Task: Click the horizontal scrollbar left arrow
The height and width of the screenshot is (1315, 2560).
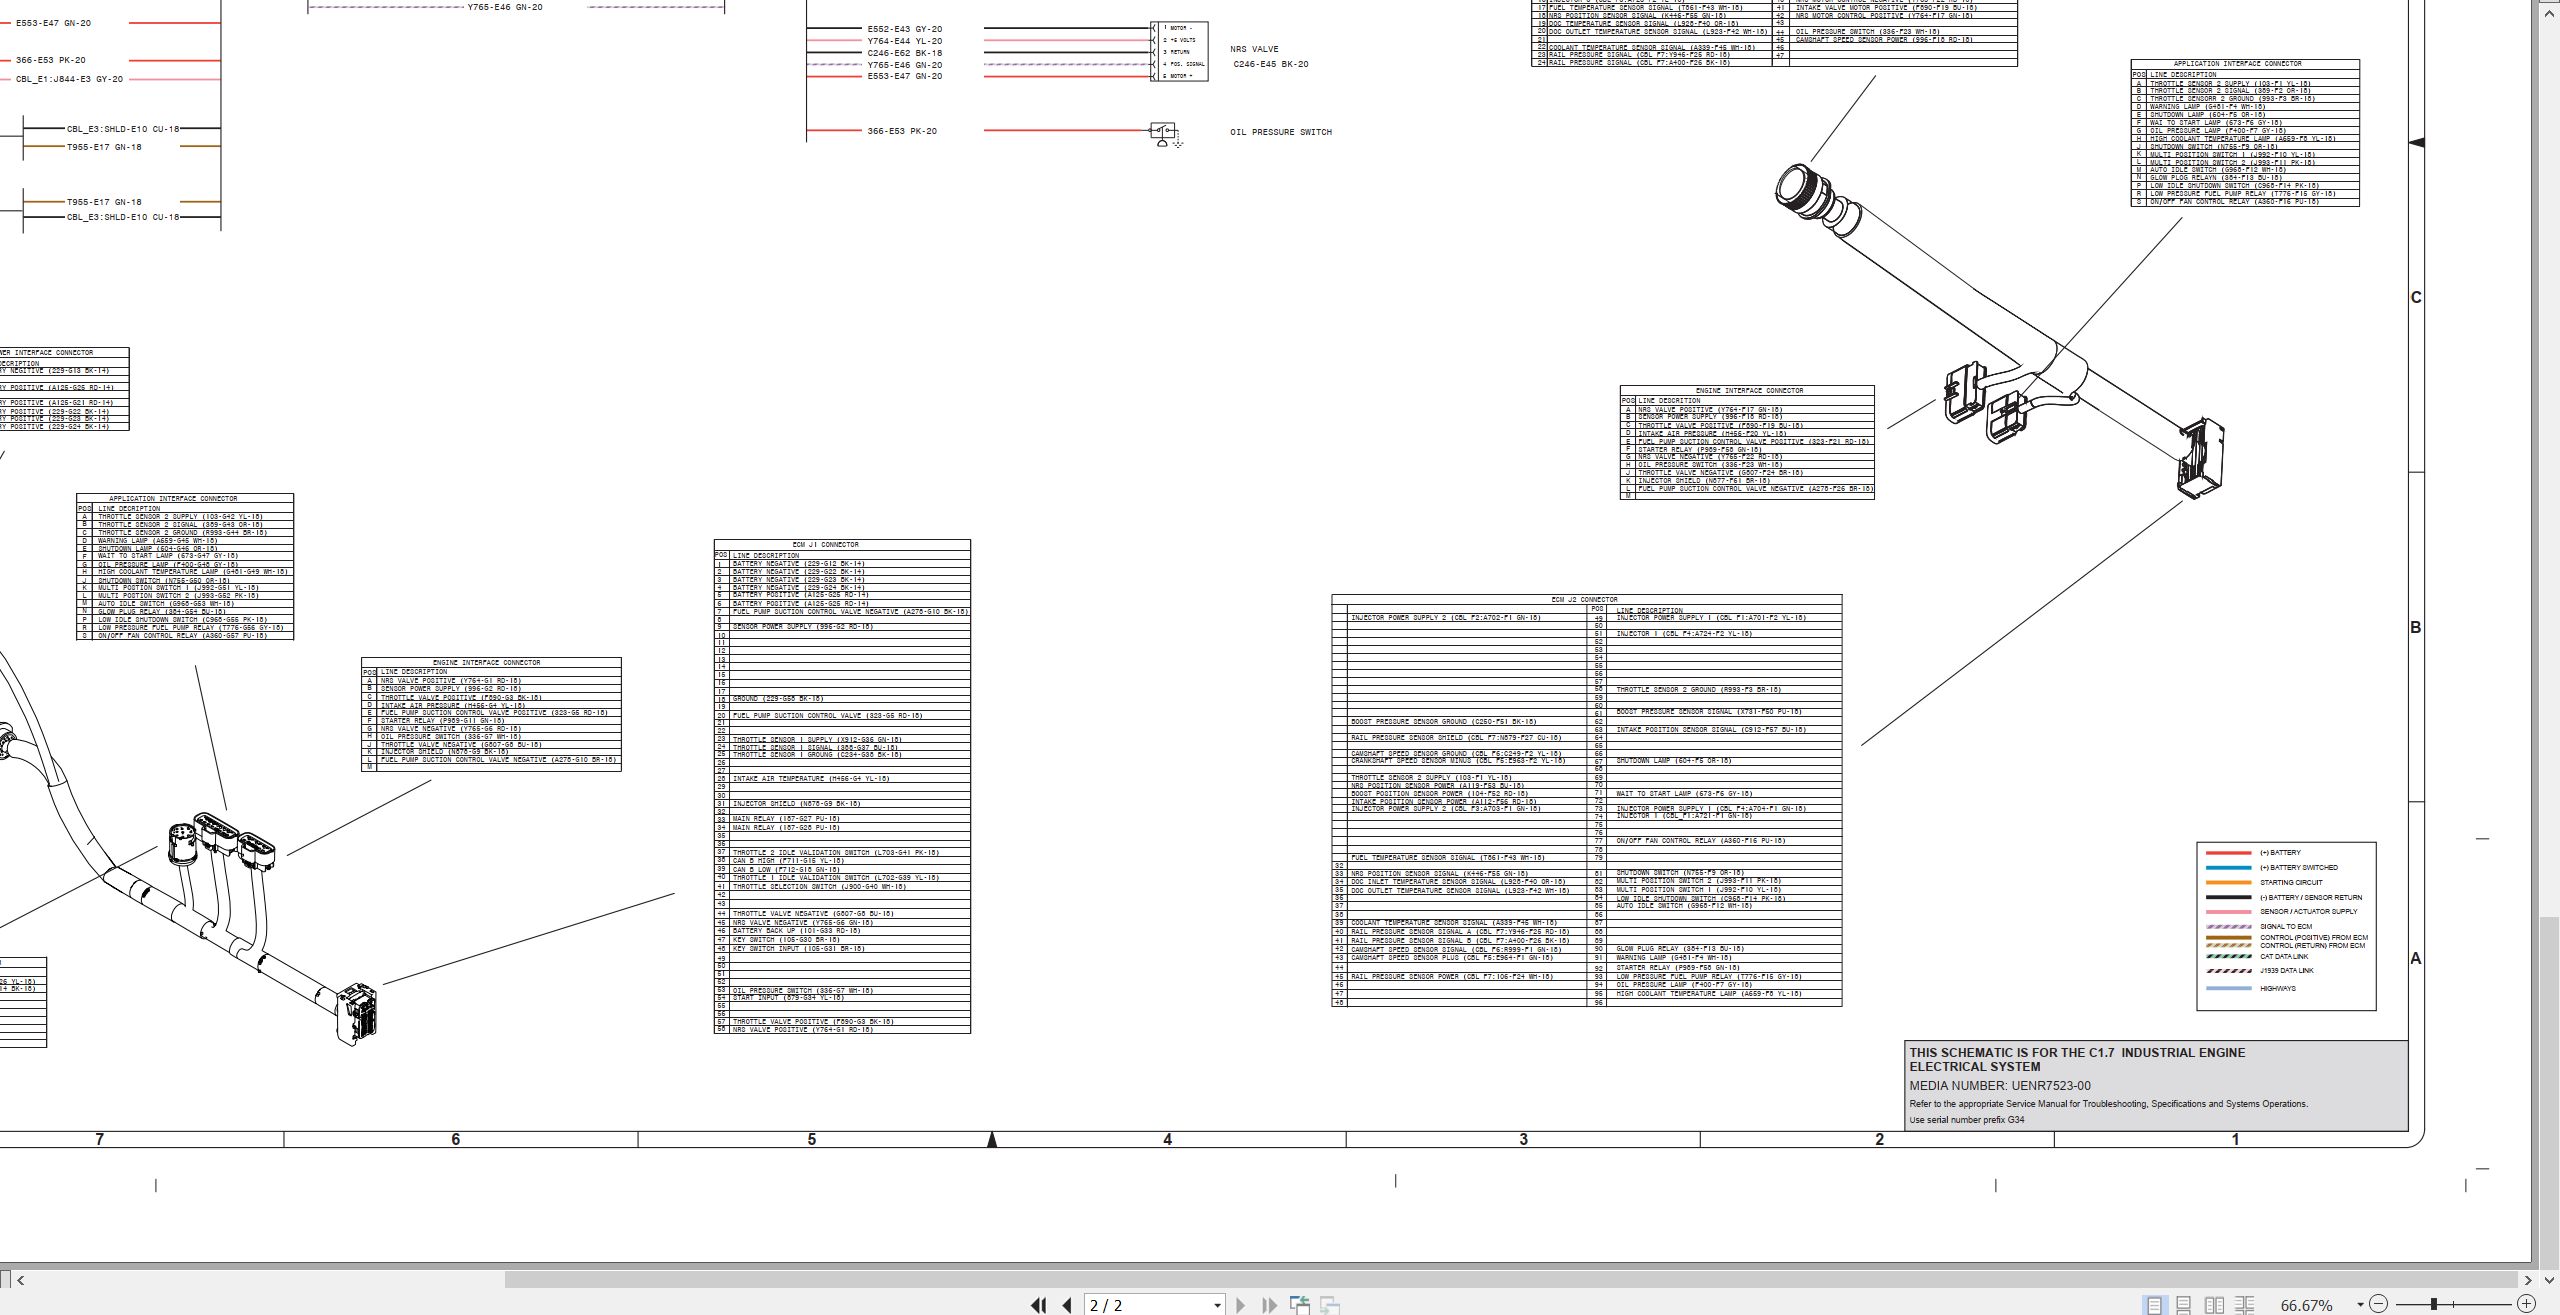Action: click(20, 1279)
